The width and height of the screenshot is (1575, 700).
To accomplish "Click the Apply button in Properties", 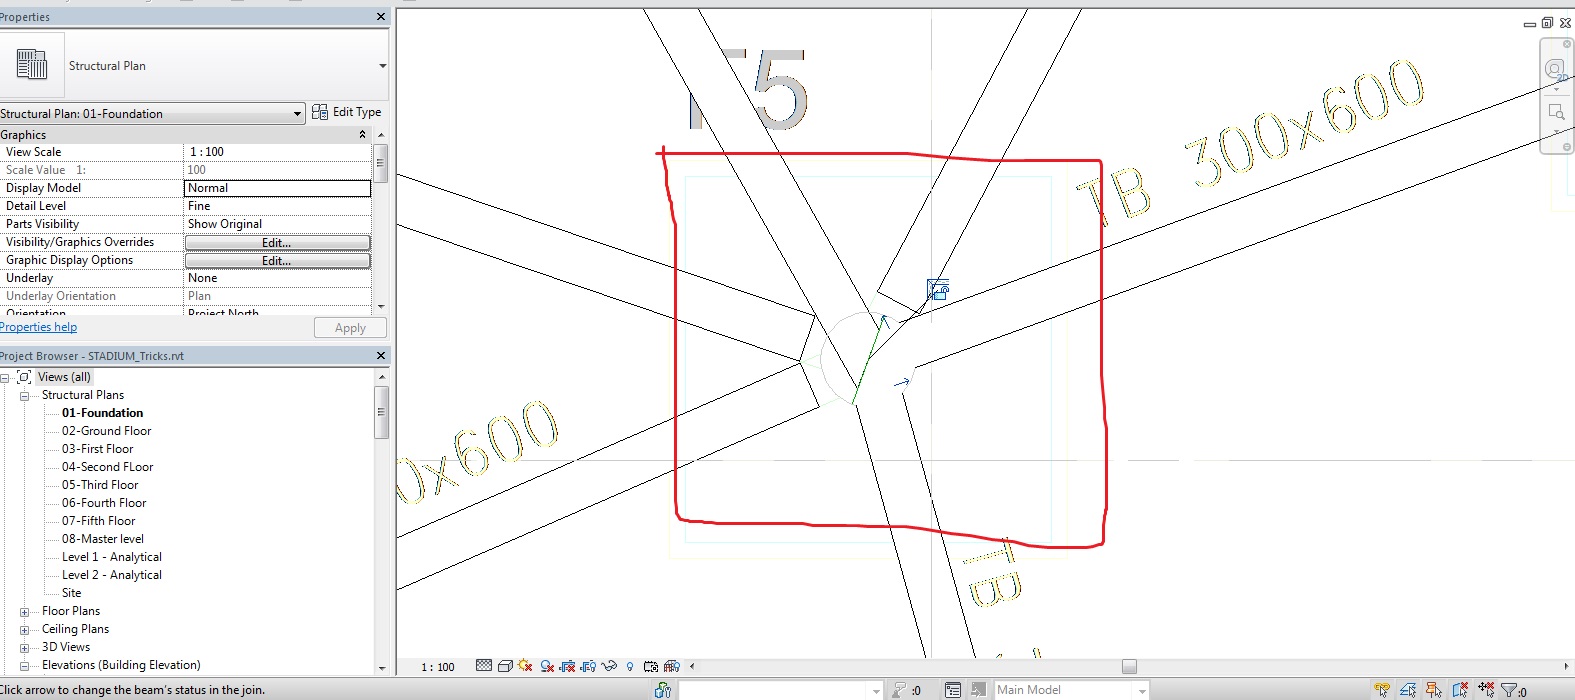I will coord(350,328).
